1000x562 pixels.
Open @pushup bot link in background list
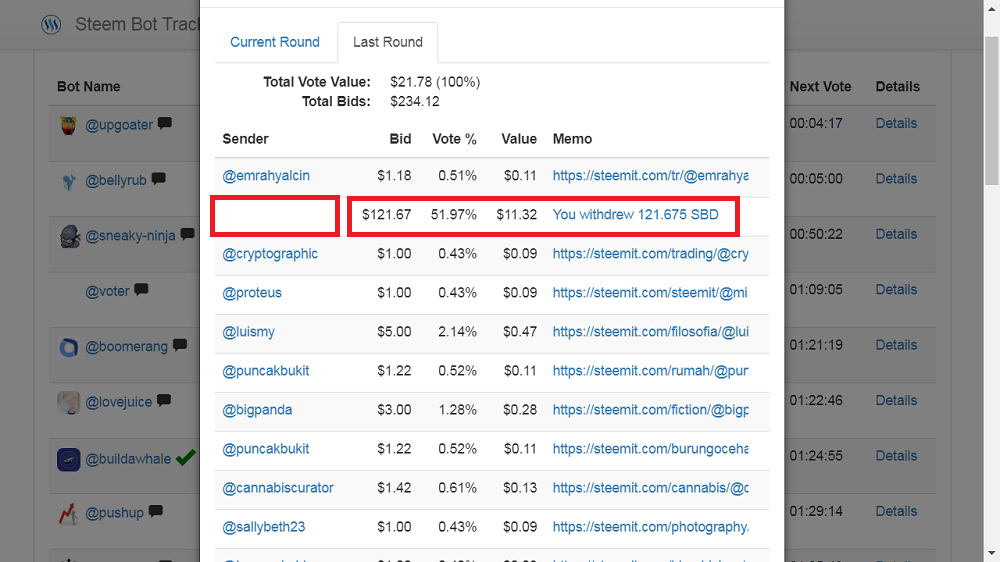click(x=114, y=513)
